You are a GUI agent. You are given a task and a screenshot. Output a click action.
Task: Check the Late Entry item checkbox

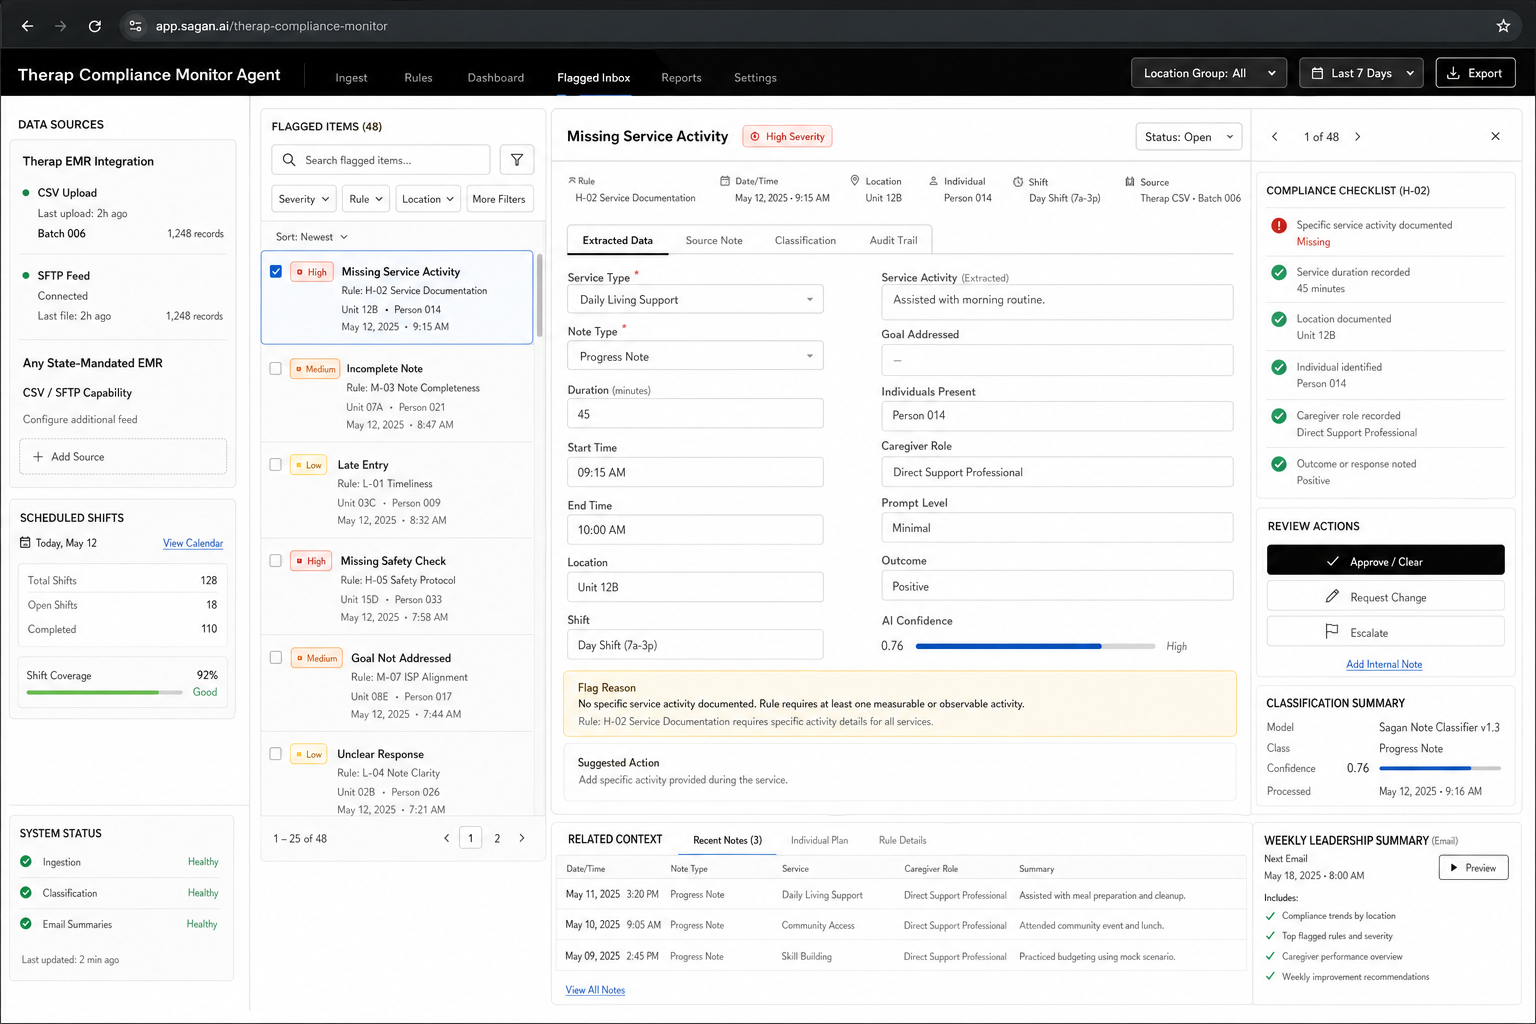(276, 464)
